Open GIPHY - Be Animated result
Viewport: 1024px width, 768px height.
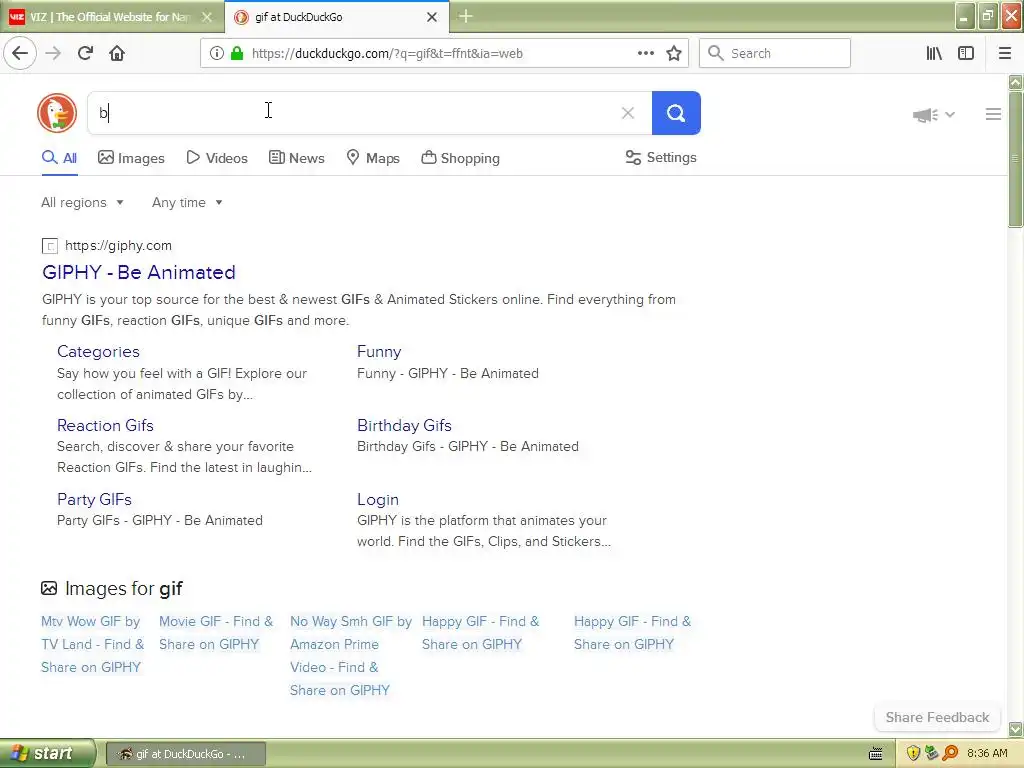pyautogui.click(x=138, y=272)
